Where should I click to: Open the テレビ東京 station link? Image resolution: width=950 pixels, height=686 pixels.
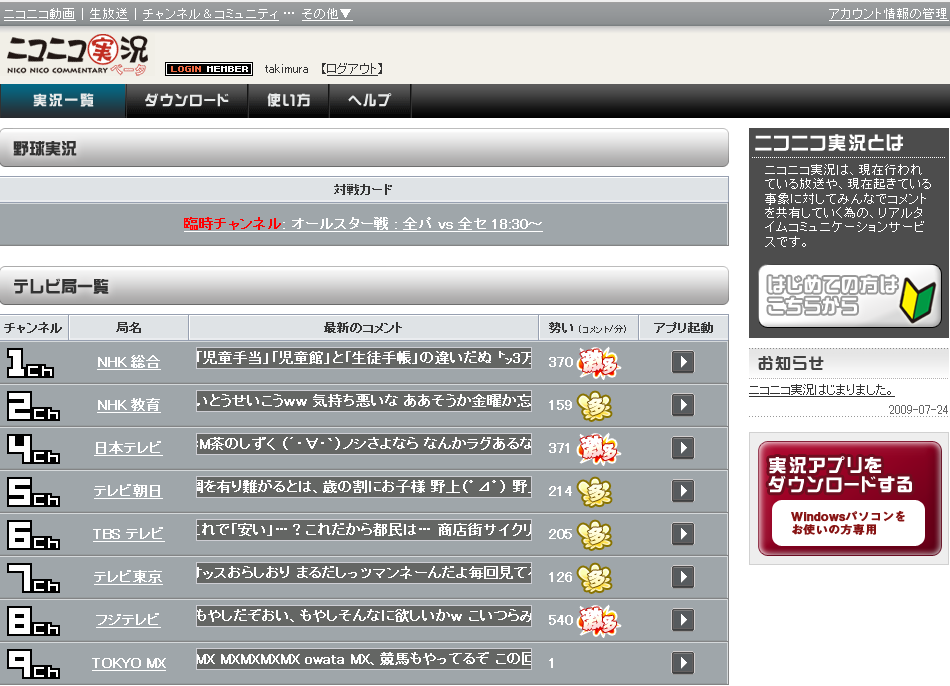click(x=128, y=578)
